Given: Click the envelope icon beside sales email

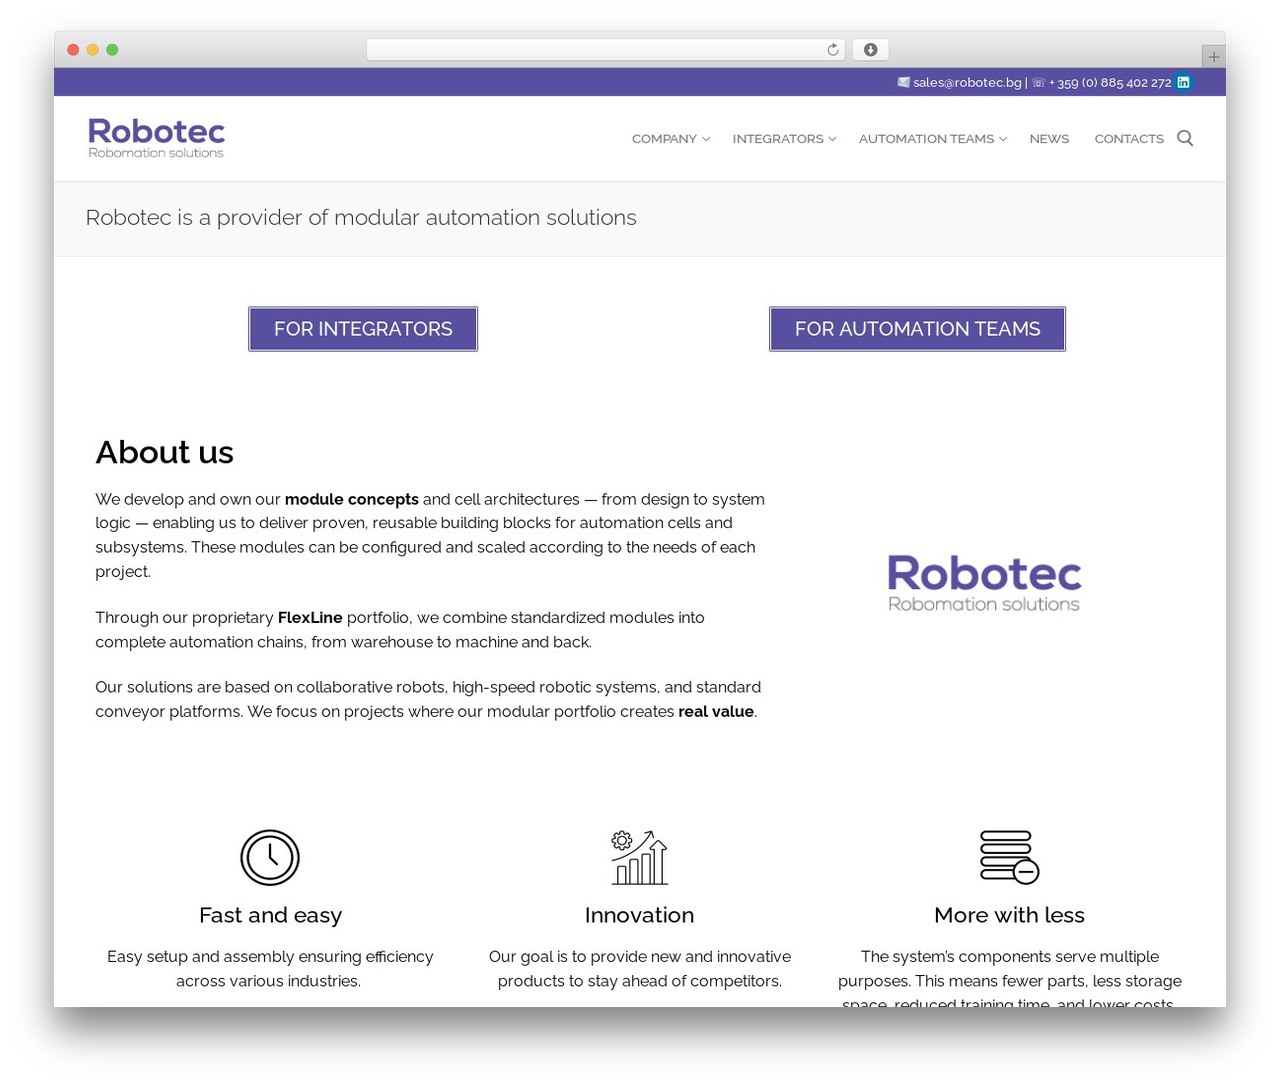Looking at the screenshot, I should tap(903, 82).
